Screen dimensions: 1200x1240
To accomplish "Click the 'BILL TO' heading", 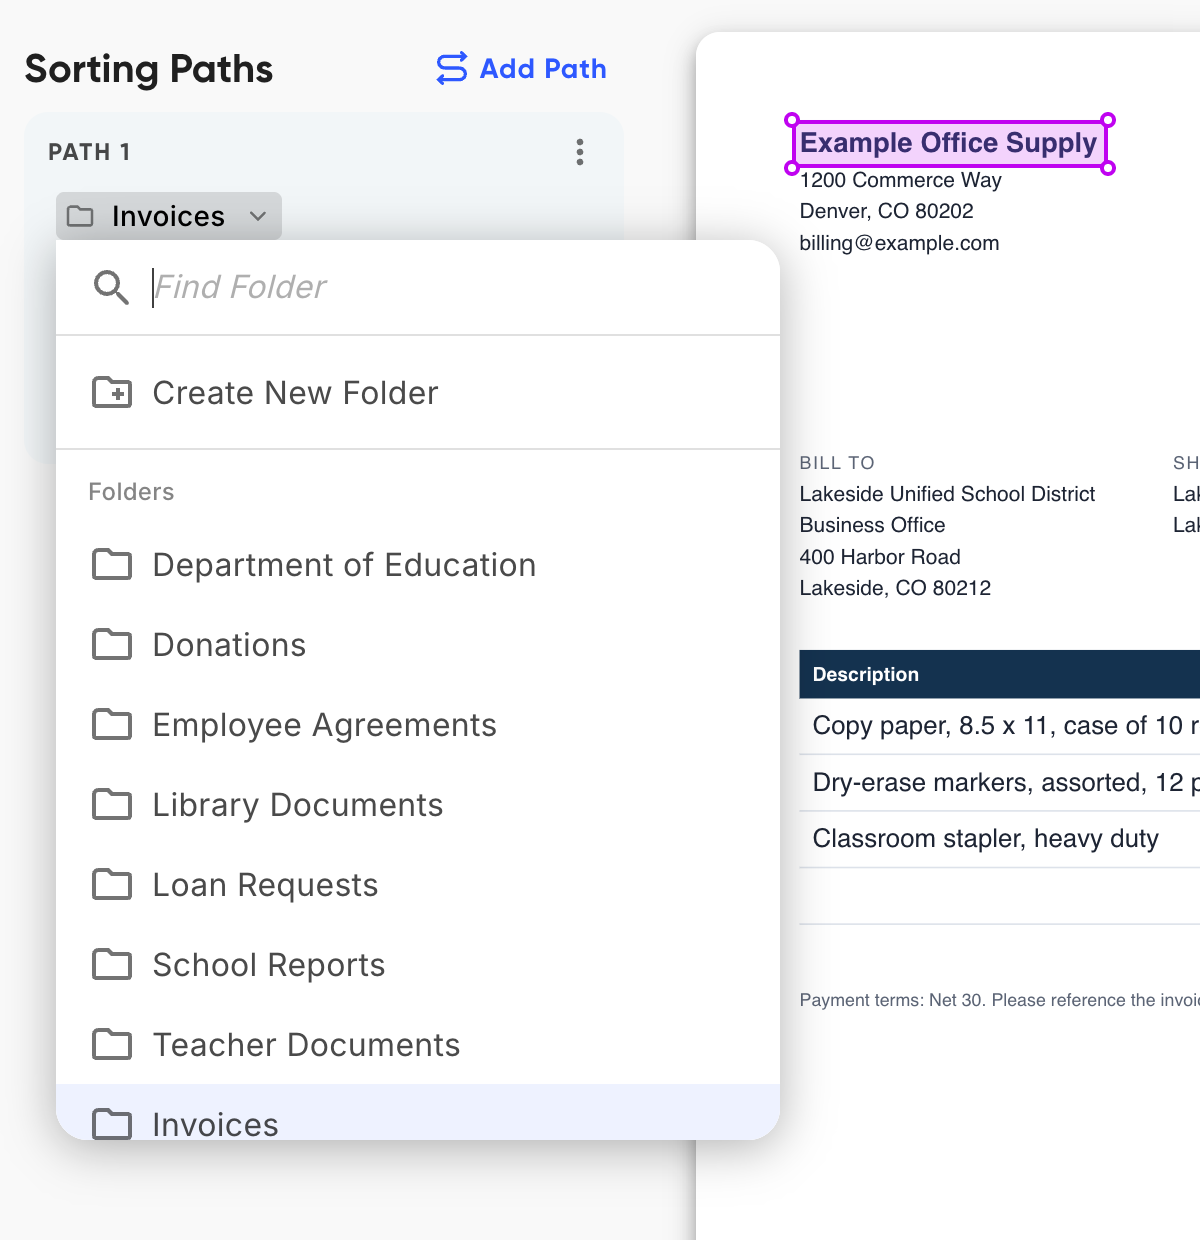I will click(x=837, y=463).
